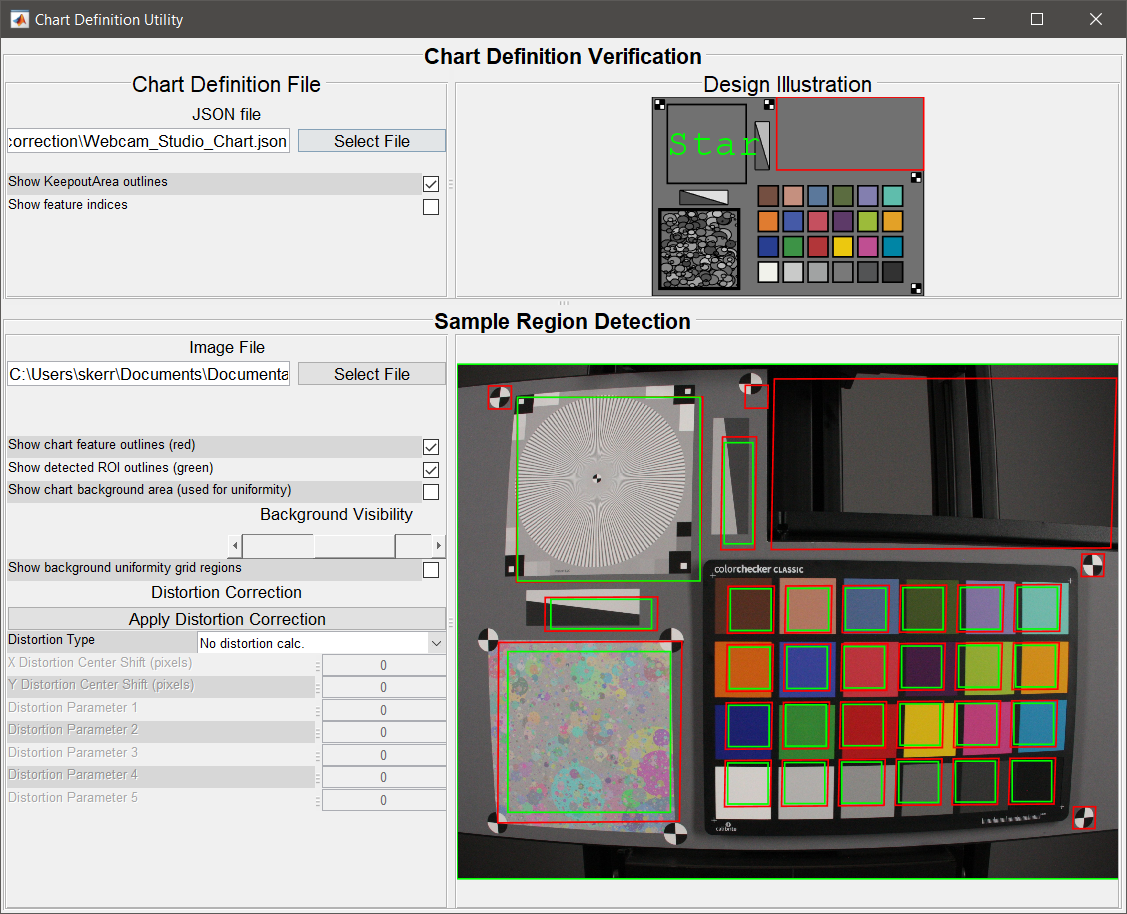Click the Webcam_Studio_Chart.json path field
Viewport: 1127px width, 914px height.
[148, 141]
